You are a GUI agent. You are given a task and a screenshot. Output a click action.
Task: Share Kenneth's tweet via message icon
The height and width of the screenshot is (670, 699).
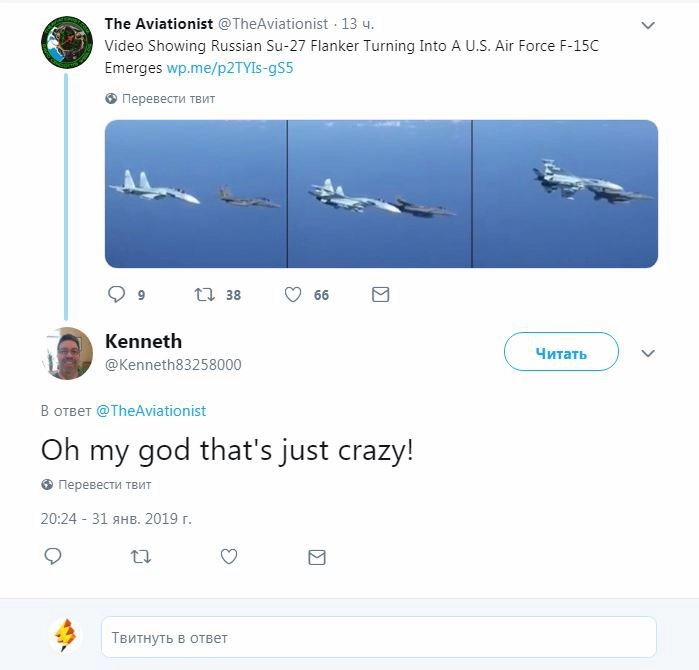tap(317, 557)
